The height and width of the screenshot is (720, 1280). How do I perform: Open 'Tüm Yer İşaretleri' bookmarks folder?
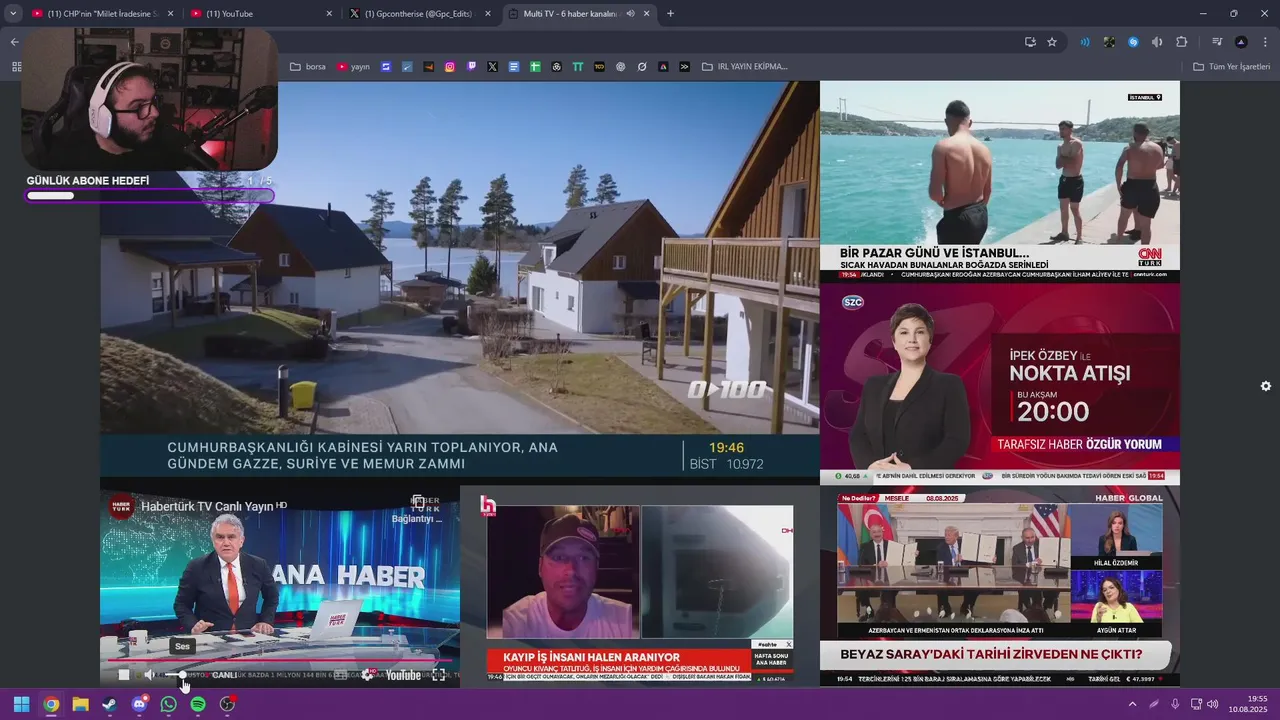[1231, 67]
